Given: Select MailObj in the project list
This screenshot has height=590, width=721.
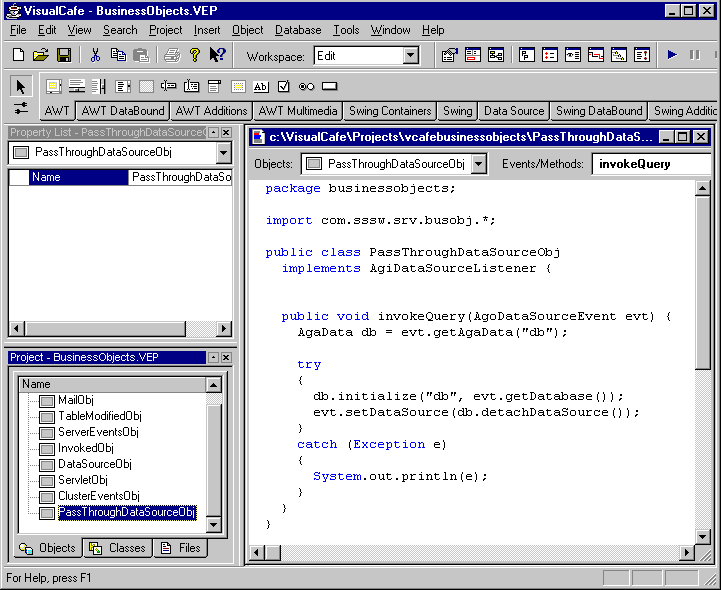Looking at the screenshot, I should tap(76, 400).
